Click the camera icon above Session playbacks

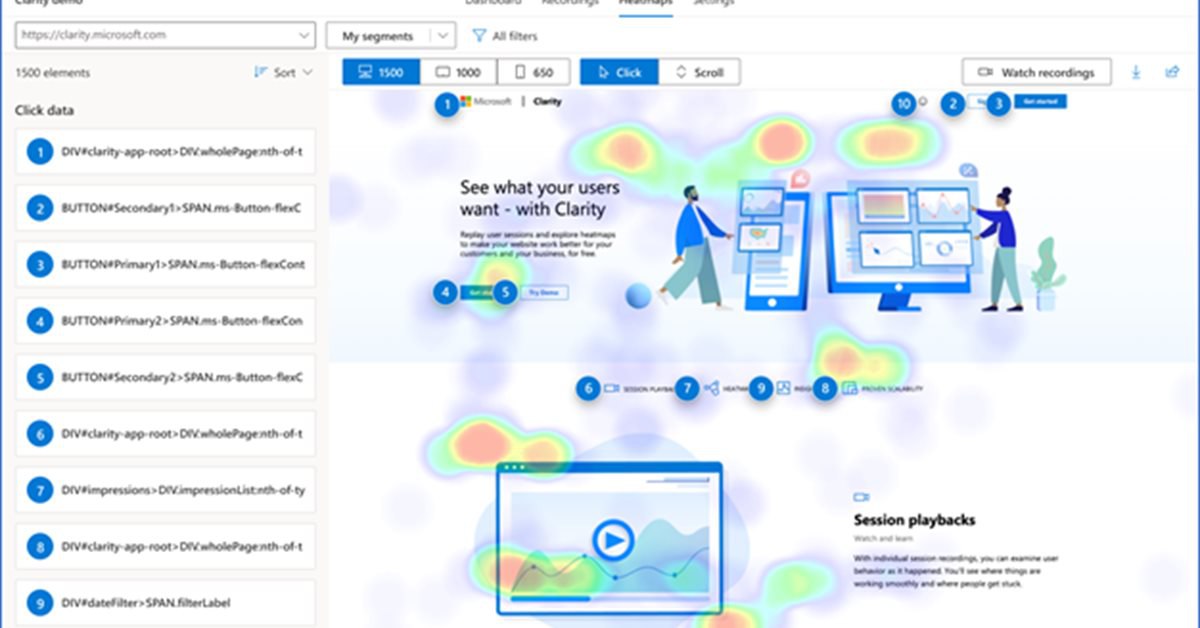[861, 497]
